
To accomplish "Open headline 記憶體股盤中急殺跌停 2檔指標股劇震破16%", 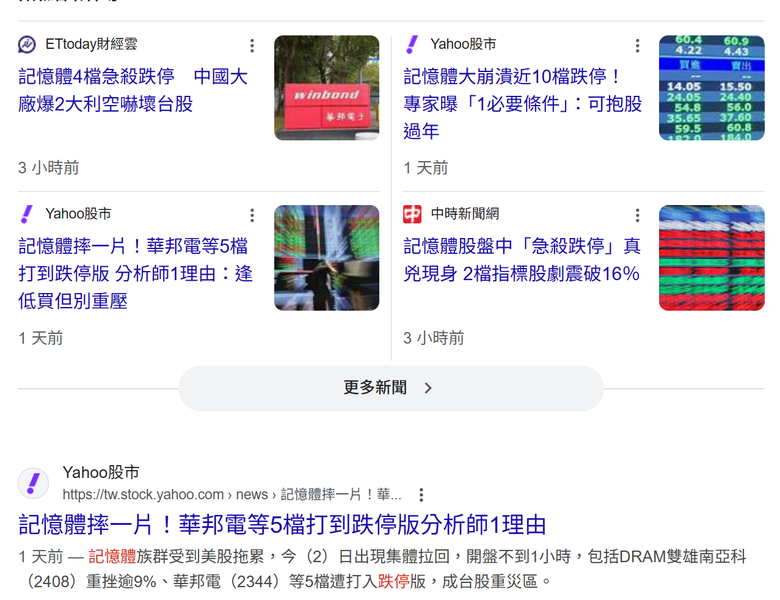I will point(522,260).
